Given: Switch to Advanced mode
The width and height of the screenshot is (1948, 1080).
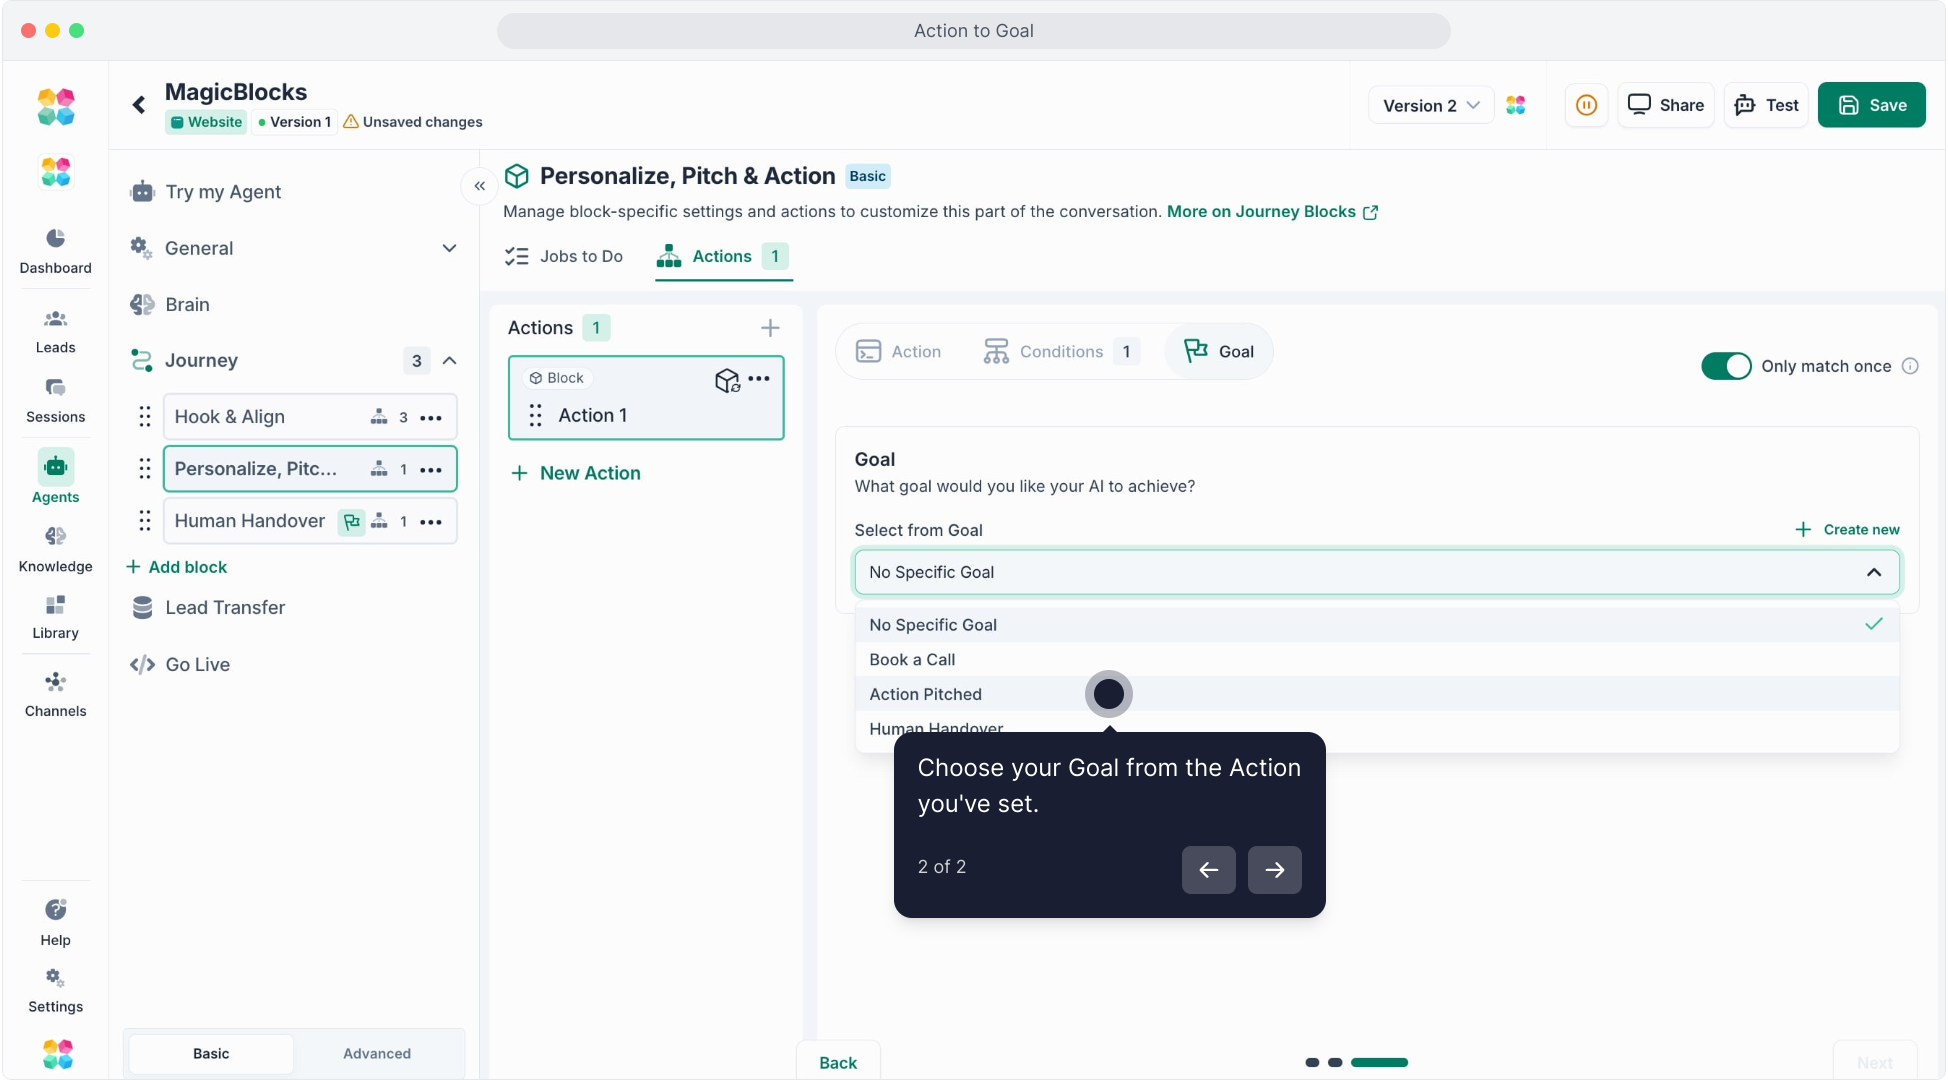Looking at the screenshot, I should point(377,1054).
